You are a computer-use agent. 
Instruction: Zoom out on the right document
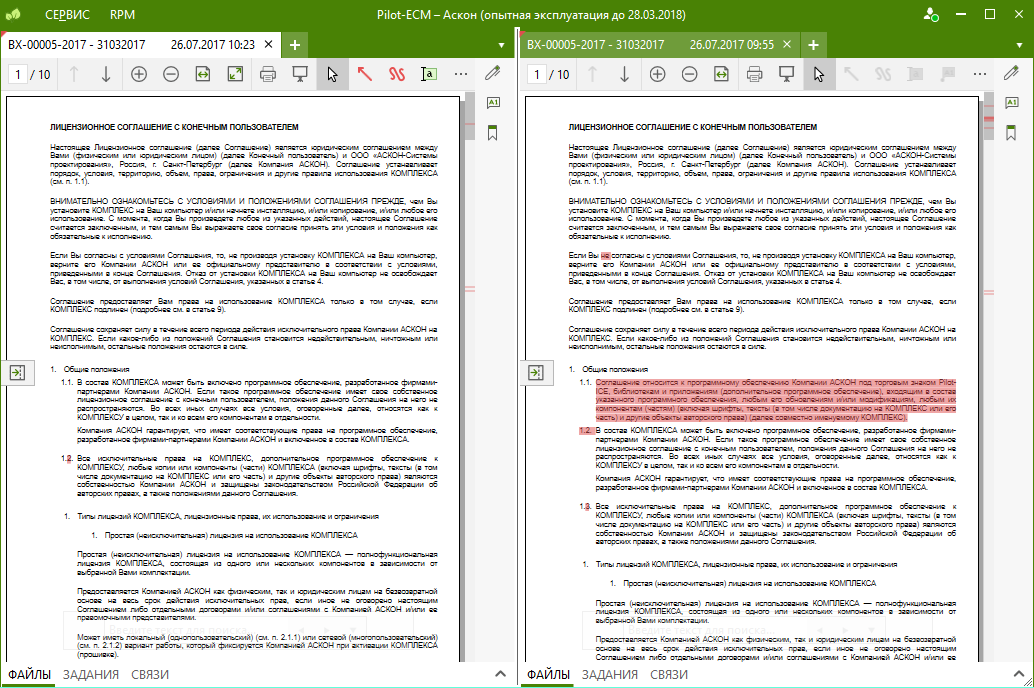click(x=689, y=74)
